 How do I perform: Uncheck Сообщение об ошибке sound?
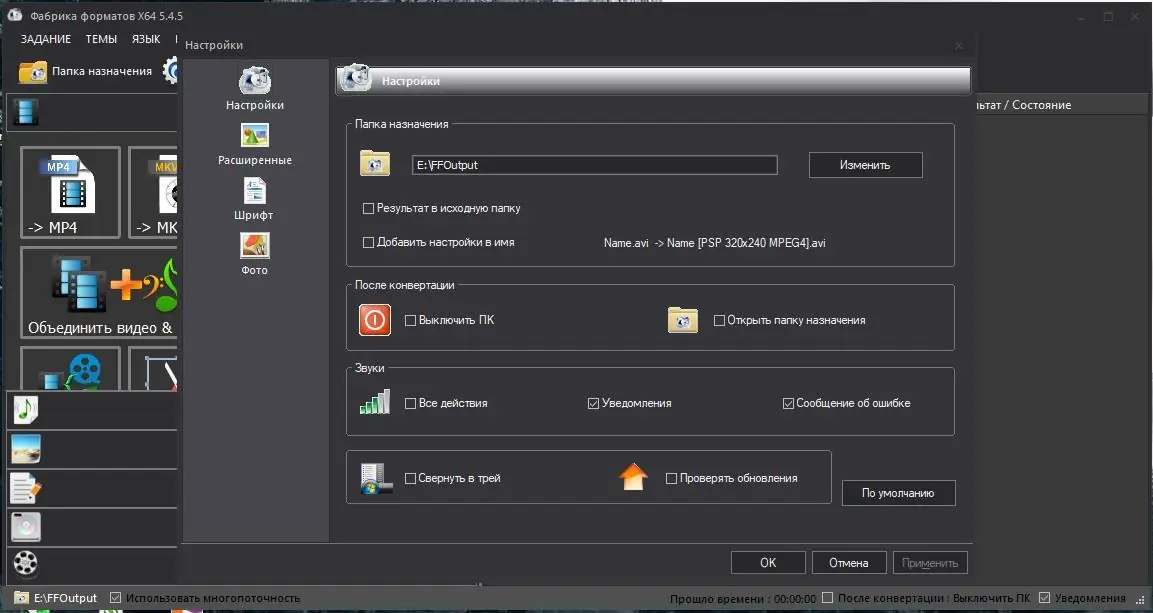788,404
